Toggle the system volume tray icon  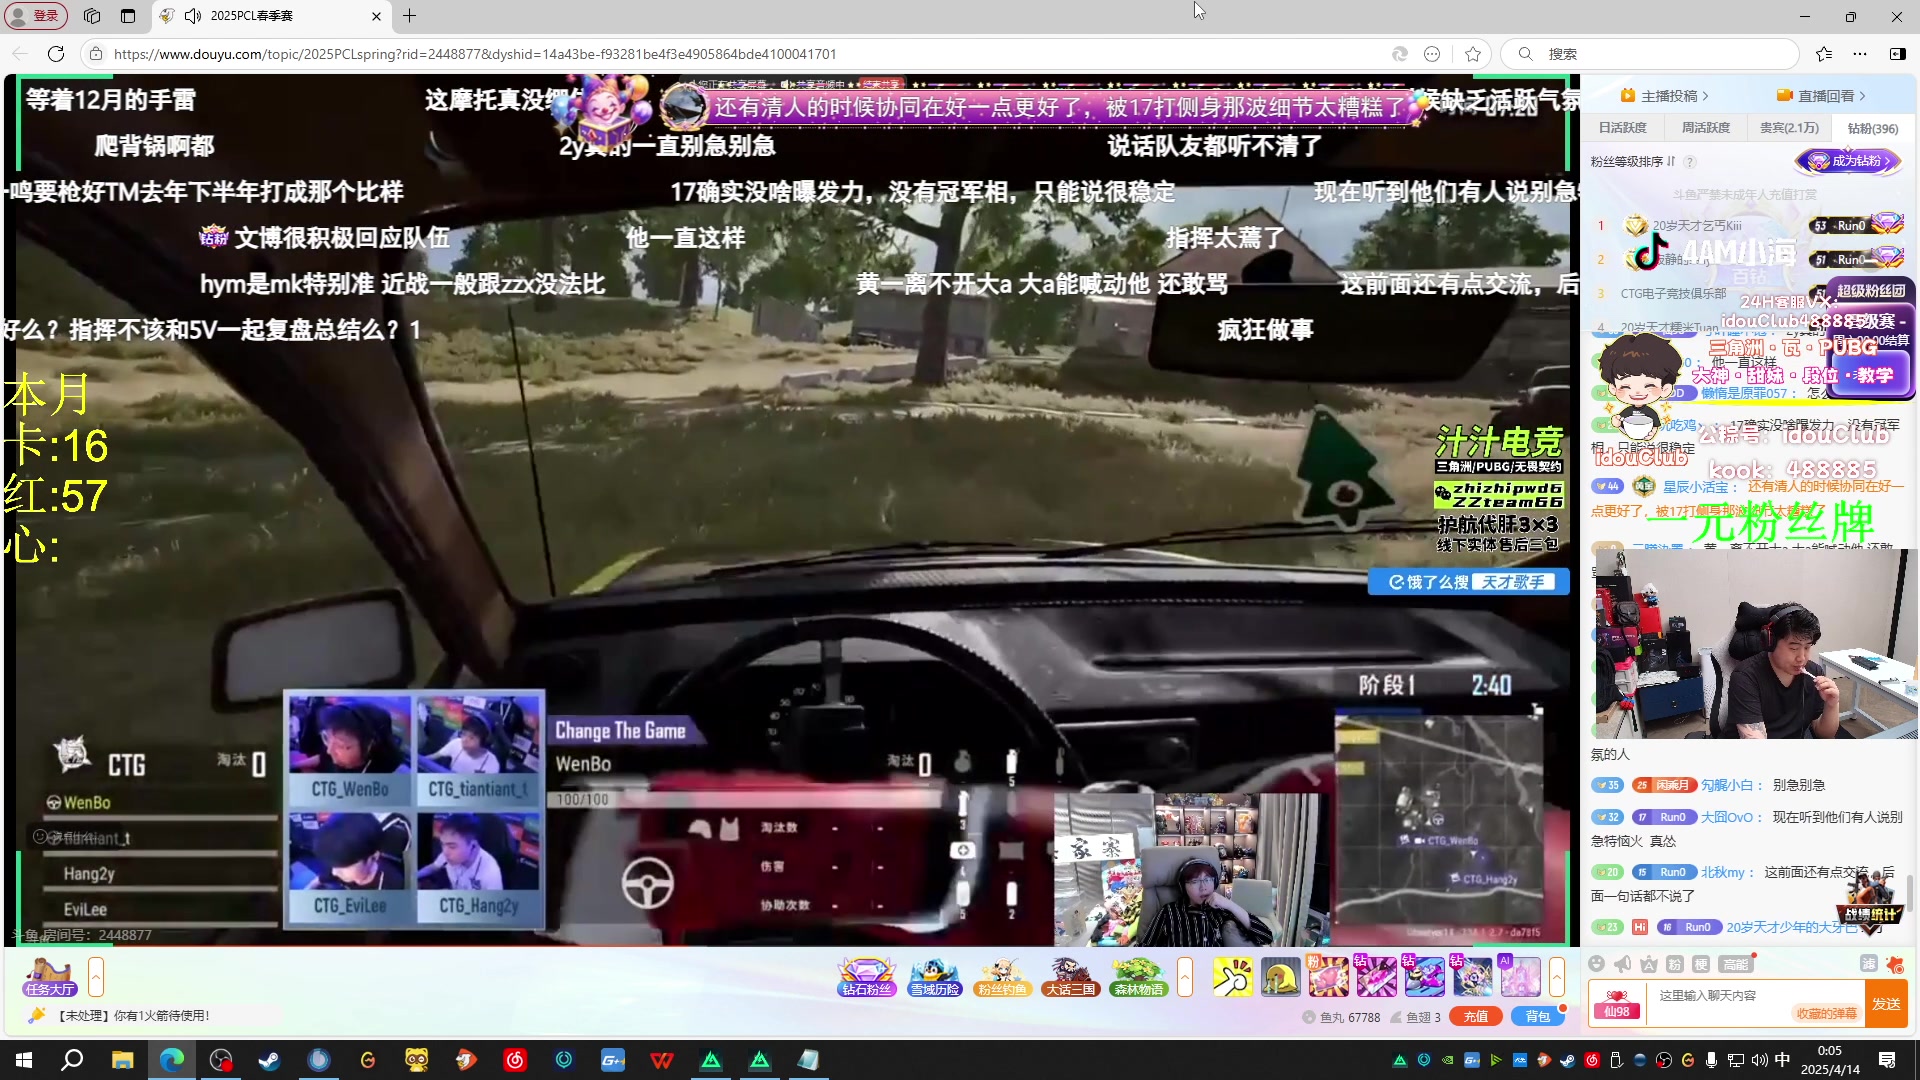1759,1060
